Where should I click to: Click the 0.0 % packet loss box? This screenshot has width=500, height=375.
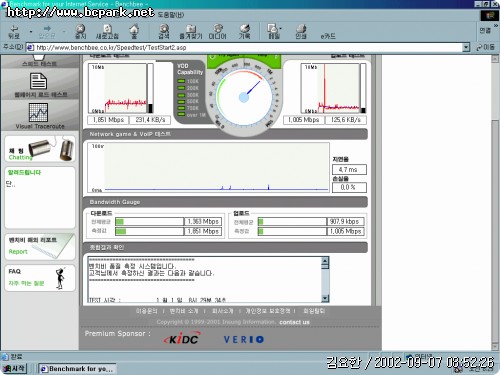(x=349, y=187)
